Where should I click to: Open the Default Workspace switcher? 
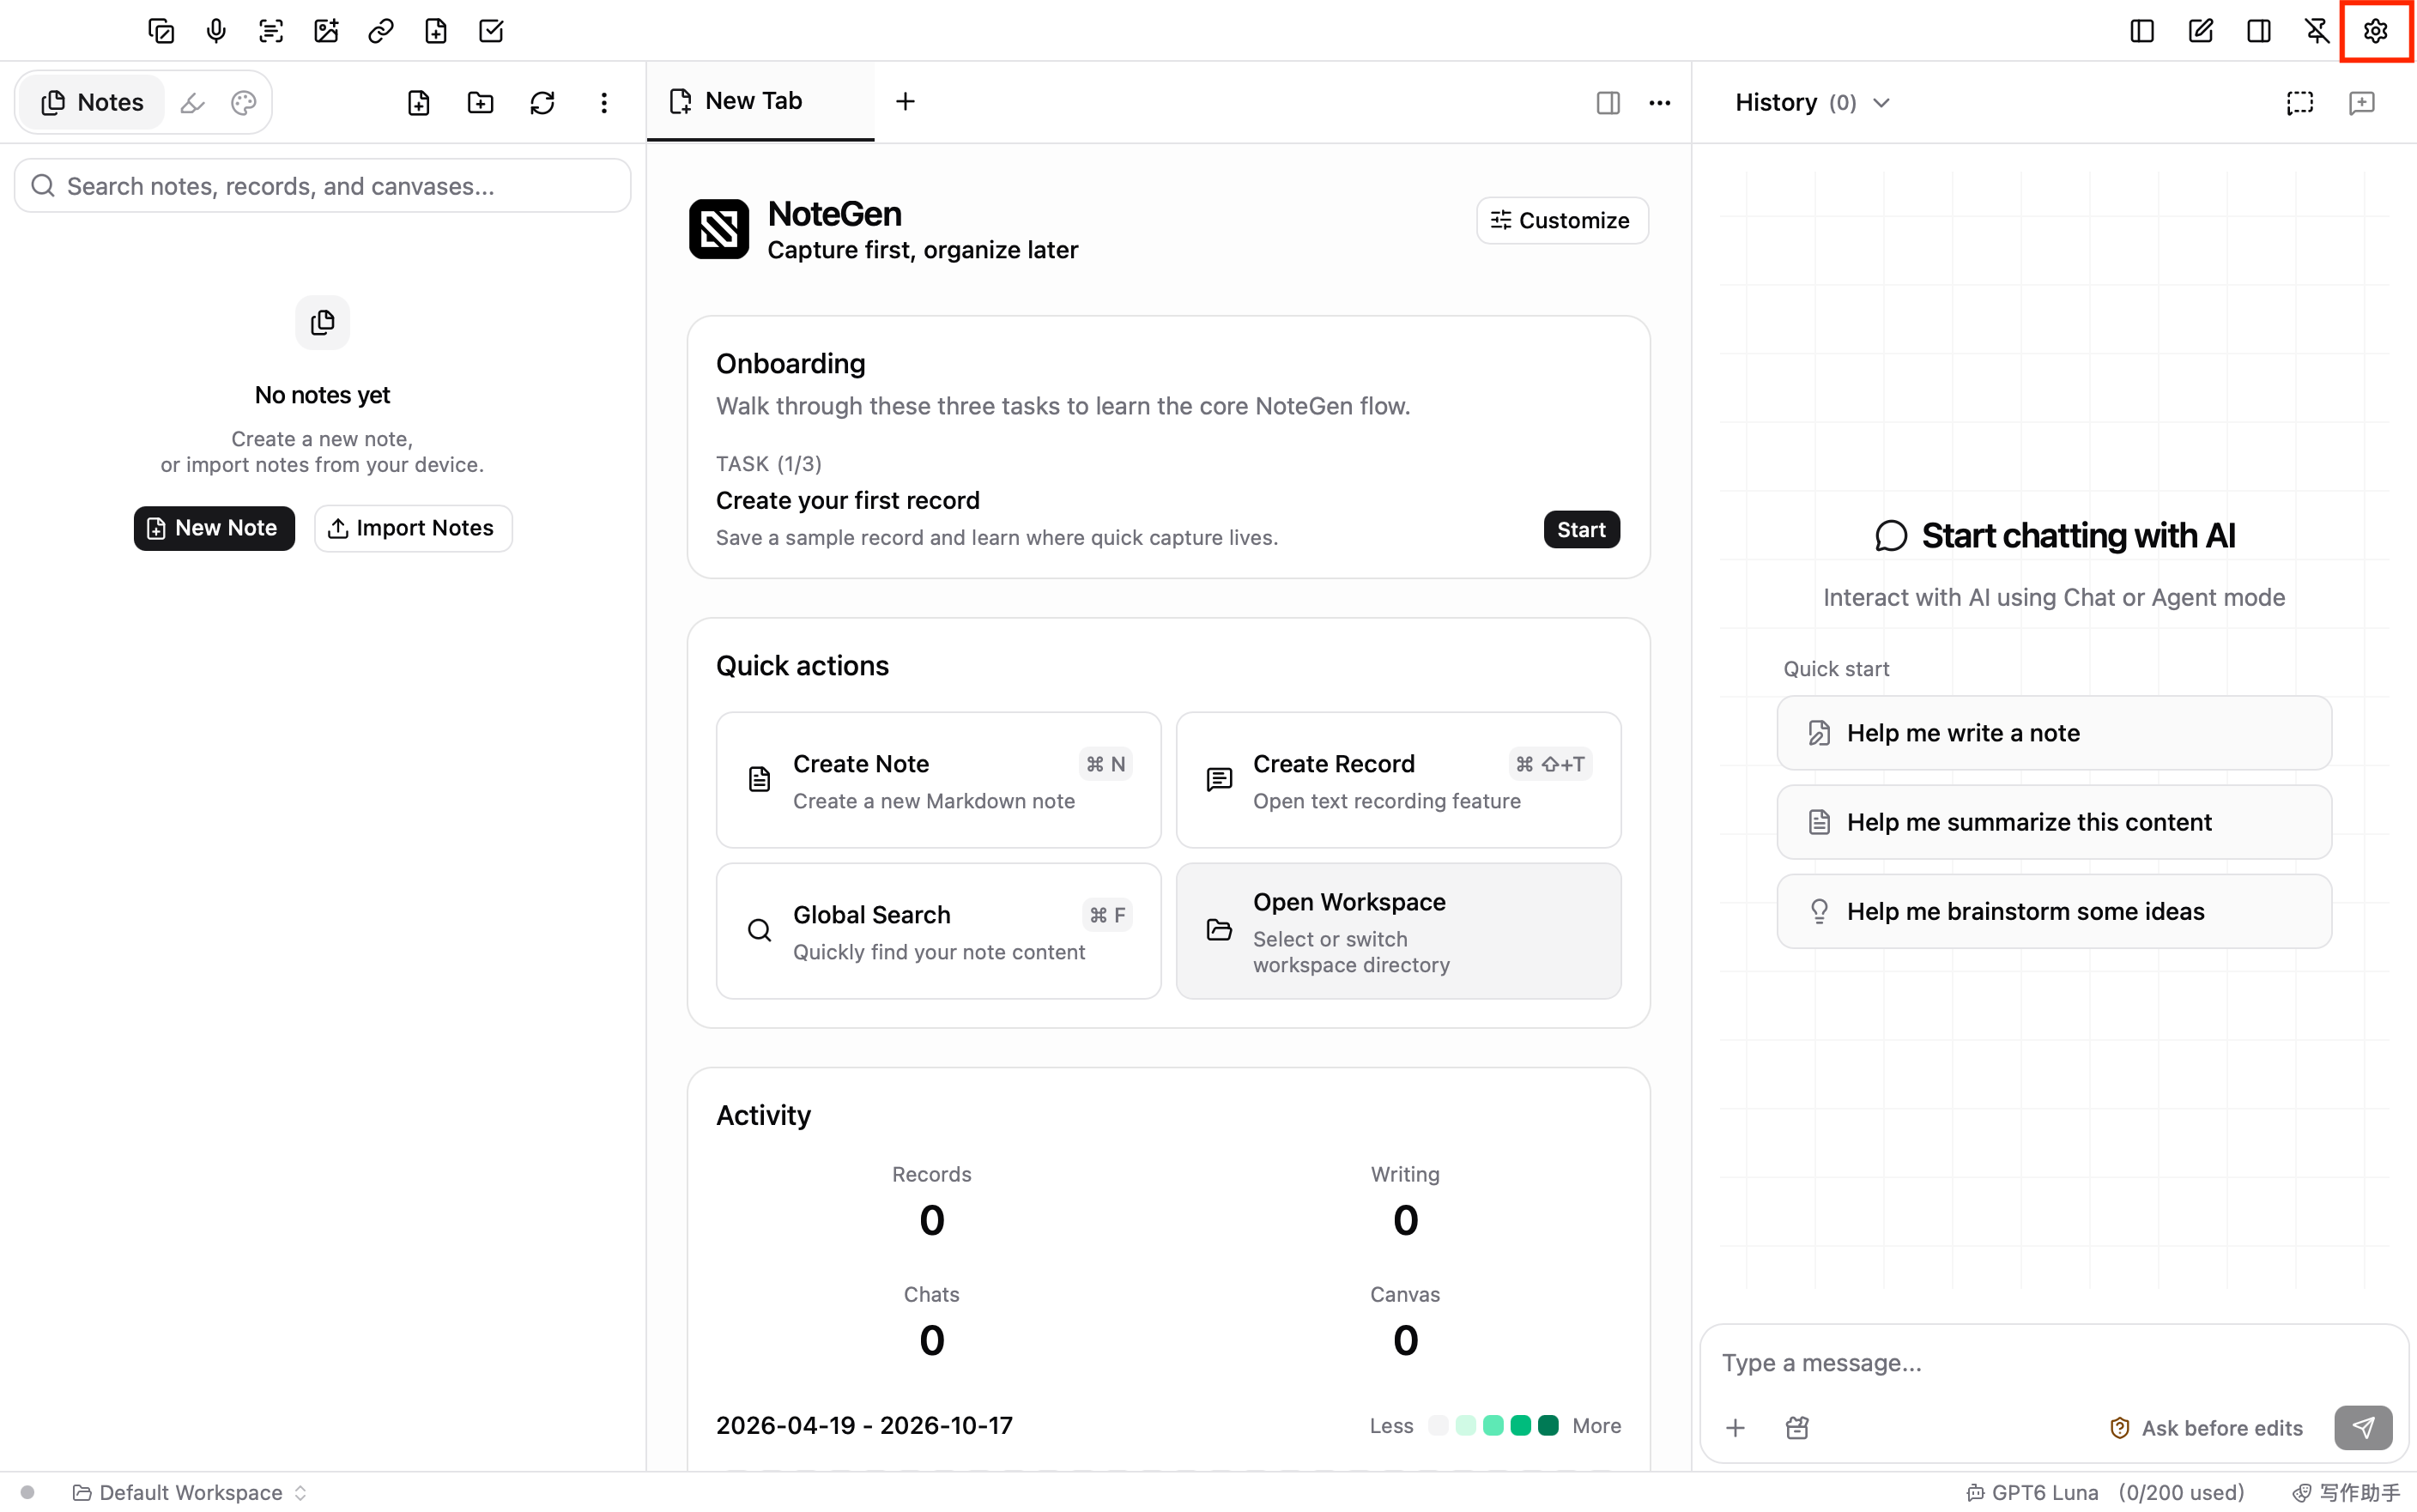pyautogui.click(x=190, y=1492)
